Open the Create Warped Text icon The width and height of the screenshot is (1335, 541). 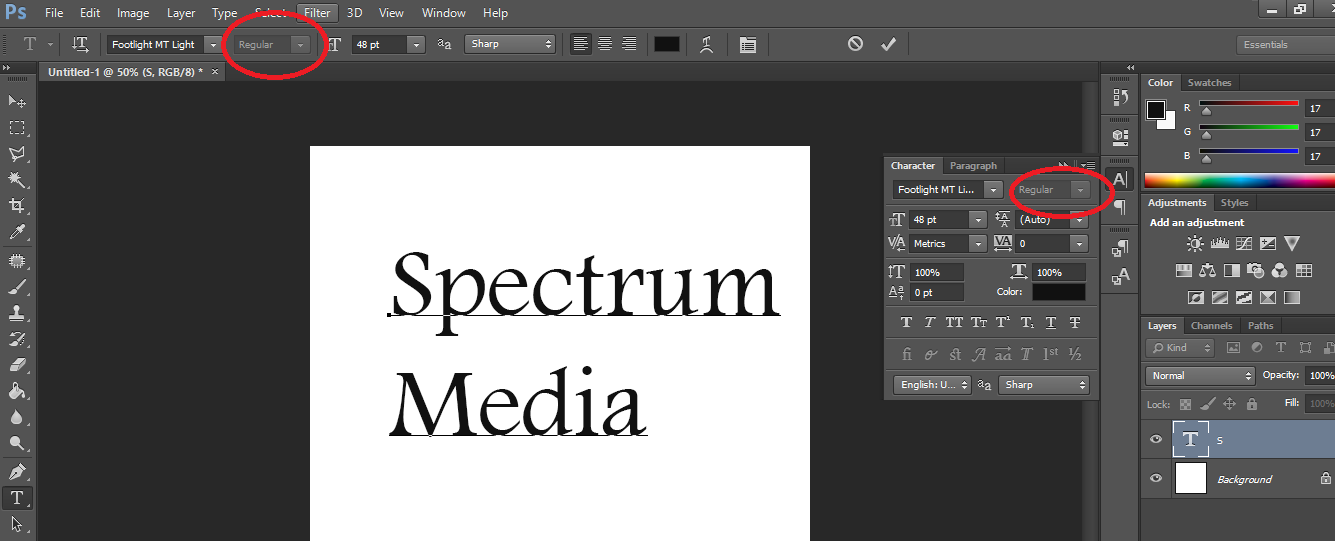tap(707, 44)
